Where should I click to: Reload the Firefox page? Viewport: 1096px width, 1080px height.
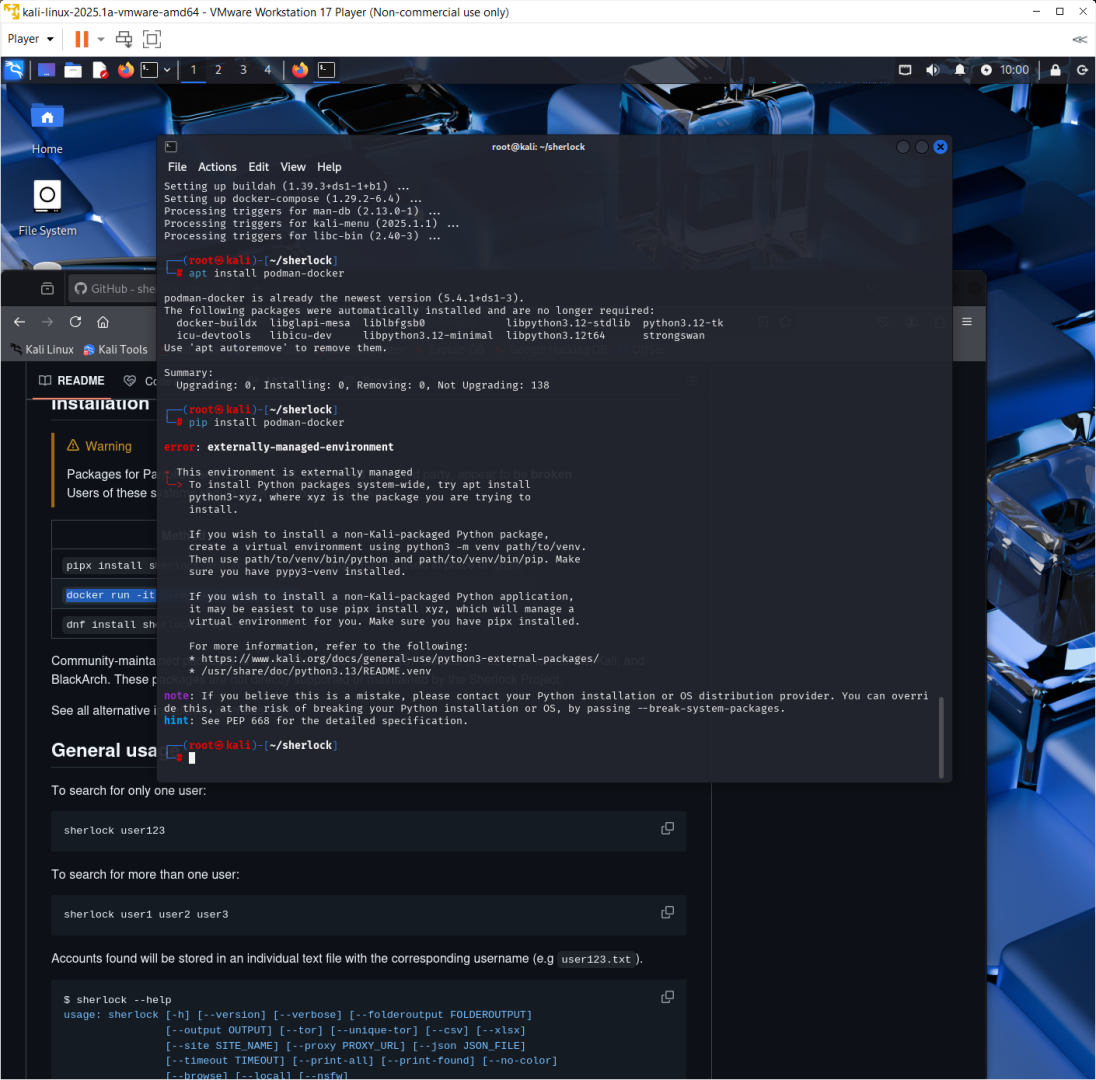pyautogui.click(x=75, y=322)
